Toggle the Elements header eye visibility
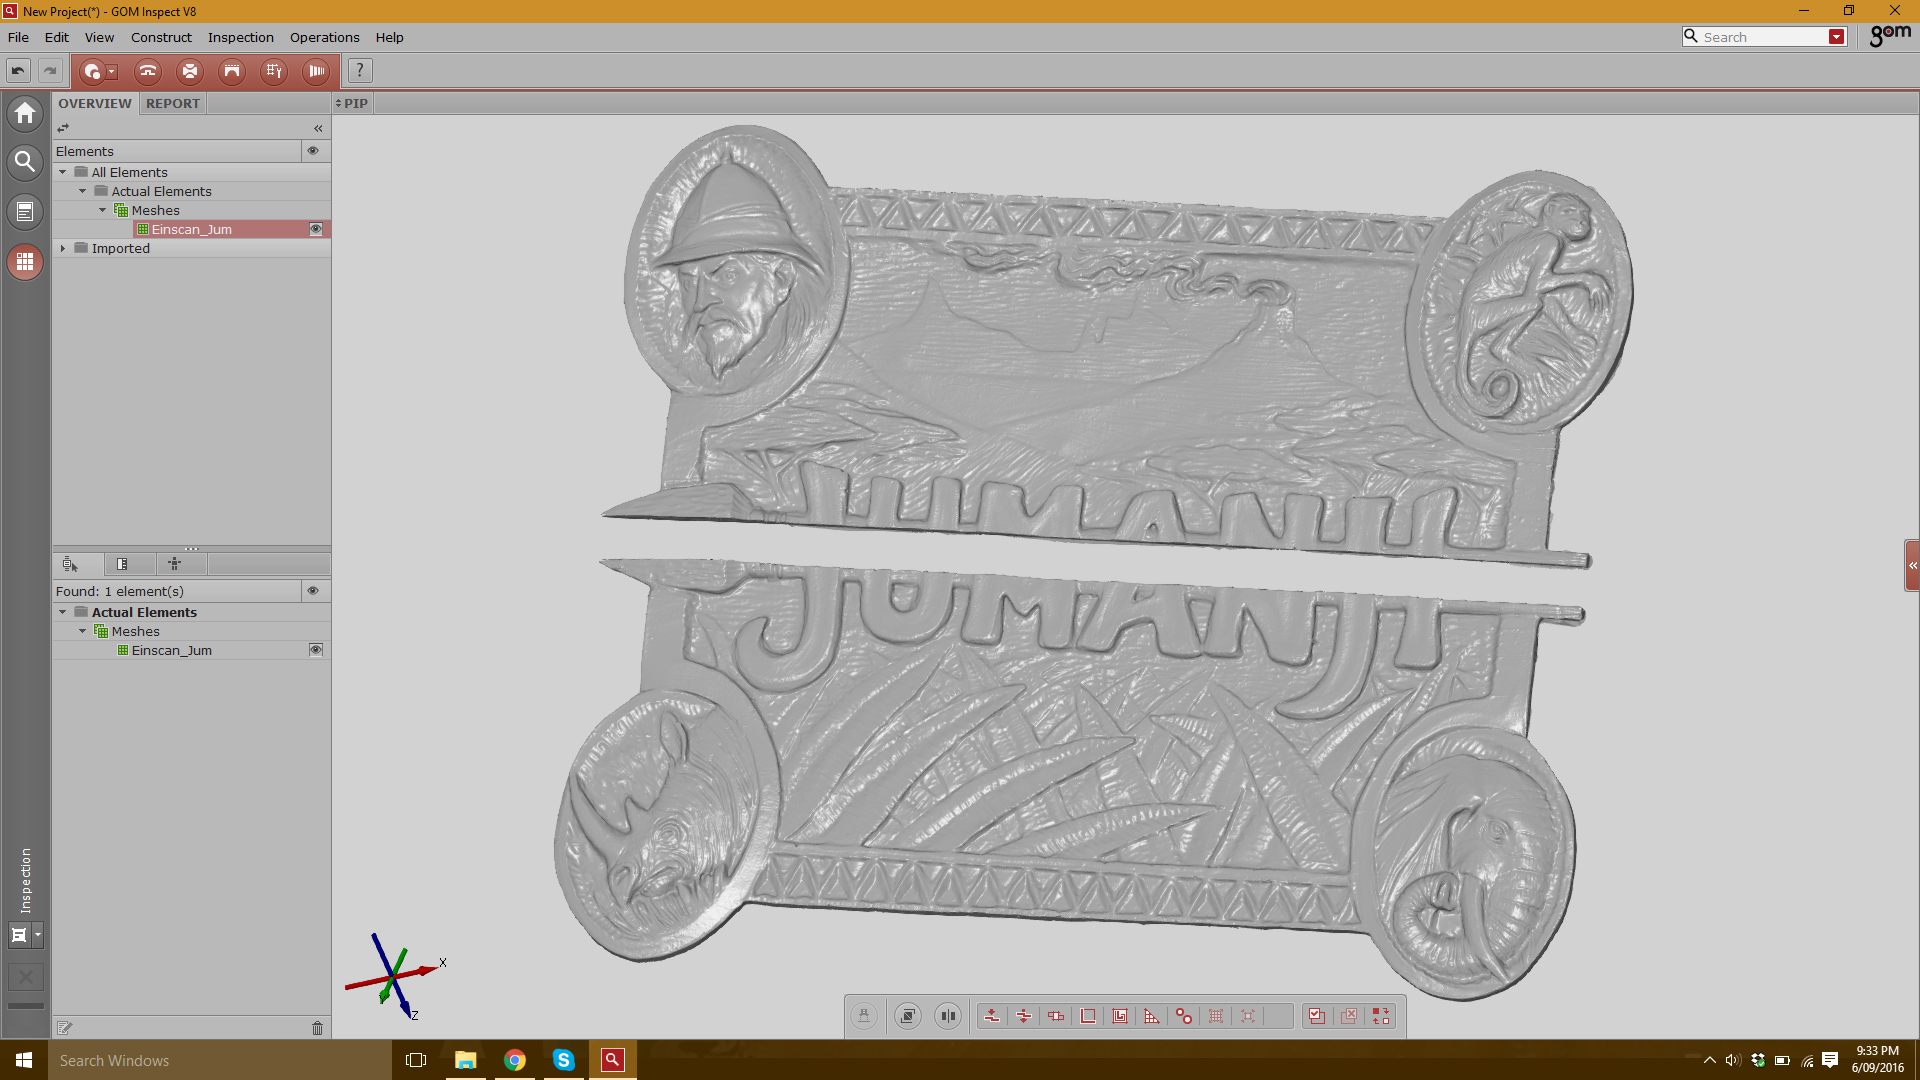This screenshot has height=1080, width=1920. (x=313, y=151)
